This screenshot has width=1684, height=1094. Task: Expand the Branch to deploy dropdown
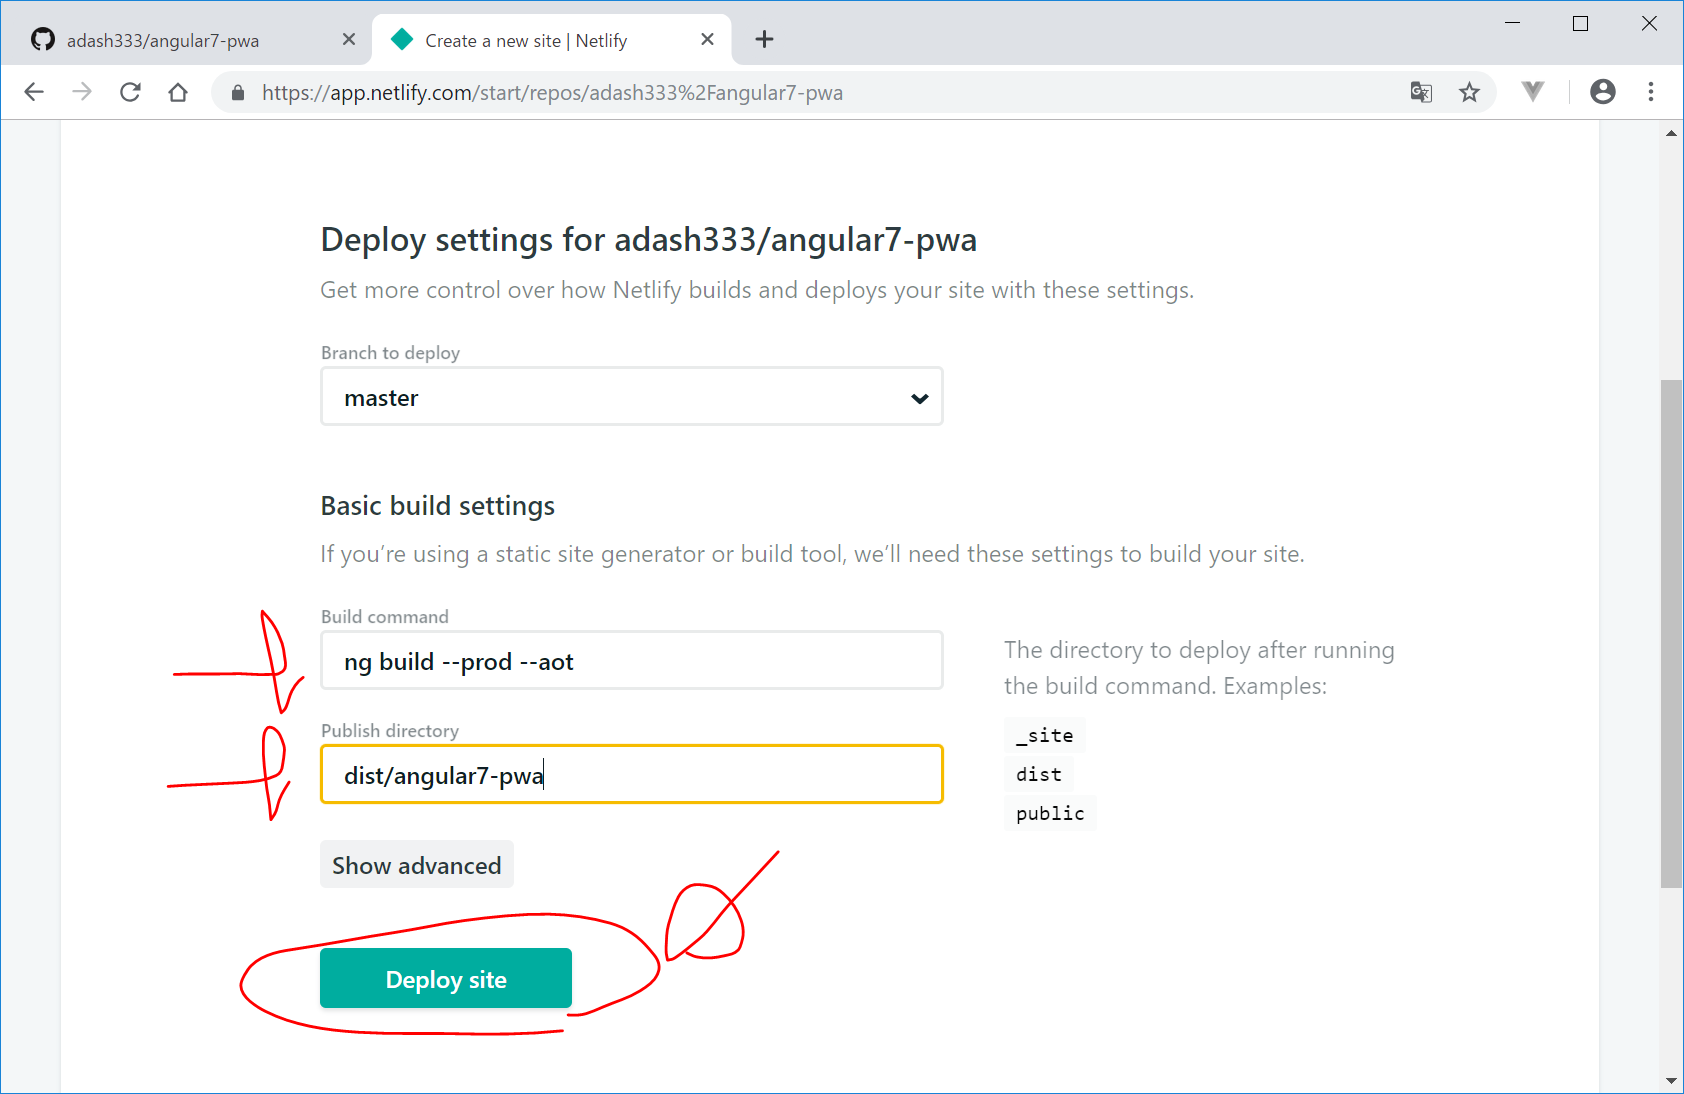tap(631, 397)
